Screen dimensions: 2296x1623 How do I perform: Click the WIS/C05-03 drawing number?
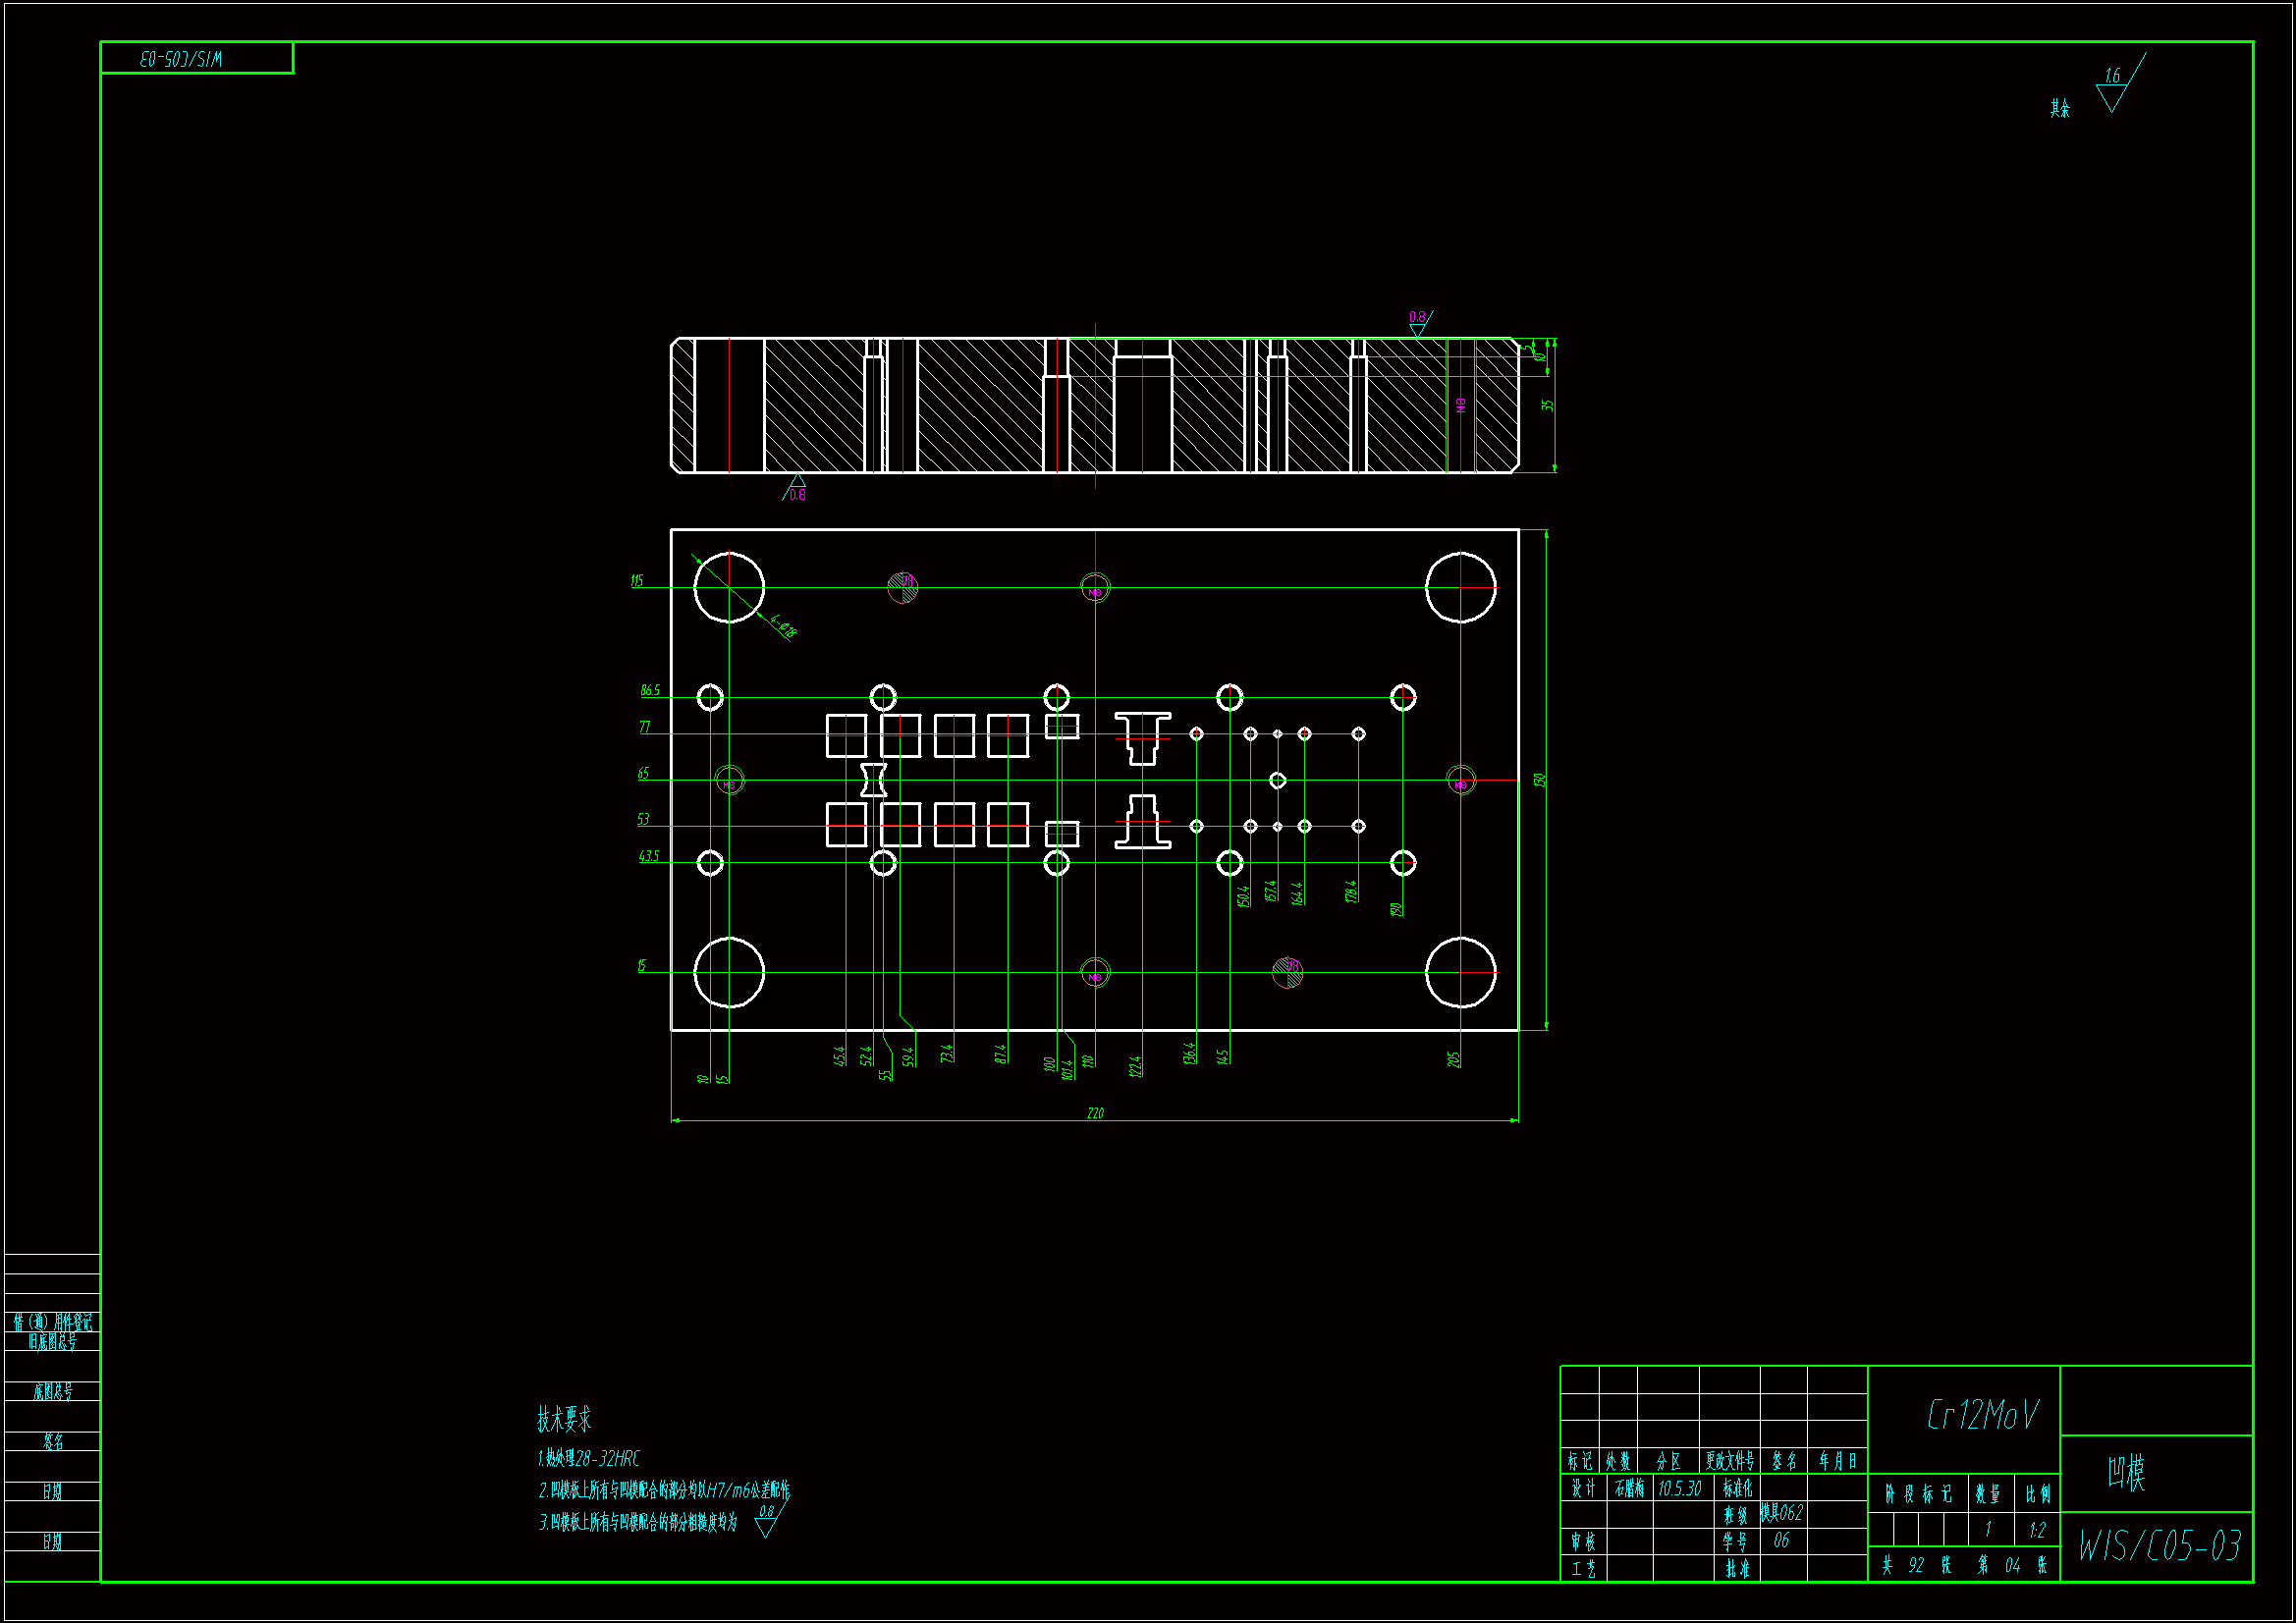click(x=2159, y=1547)
